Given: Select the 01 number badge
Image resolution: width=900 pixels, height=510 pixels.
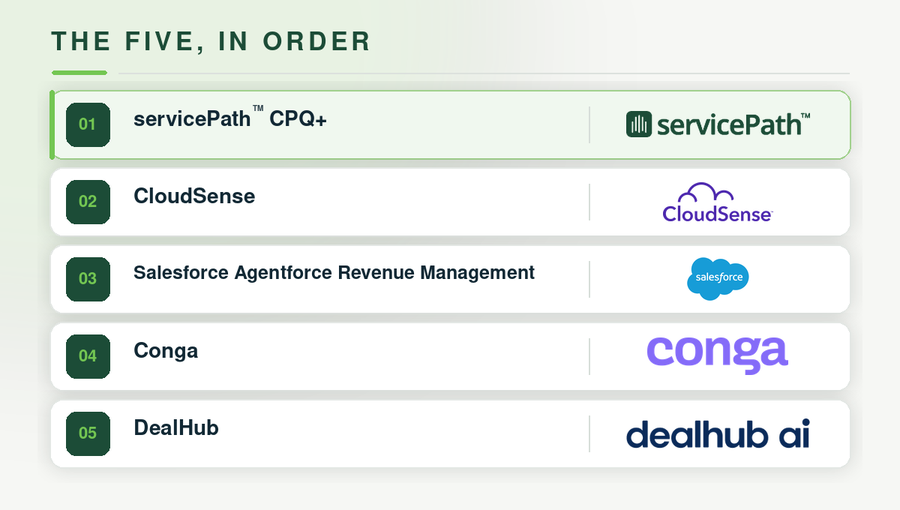Looking at the screenshot, I should point(88,124).
